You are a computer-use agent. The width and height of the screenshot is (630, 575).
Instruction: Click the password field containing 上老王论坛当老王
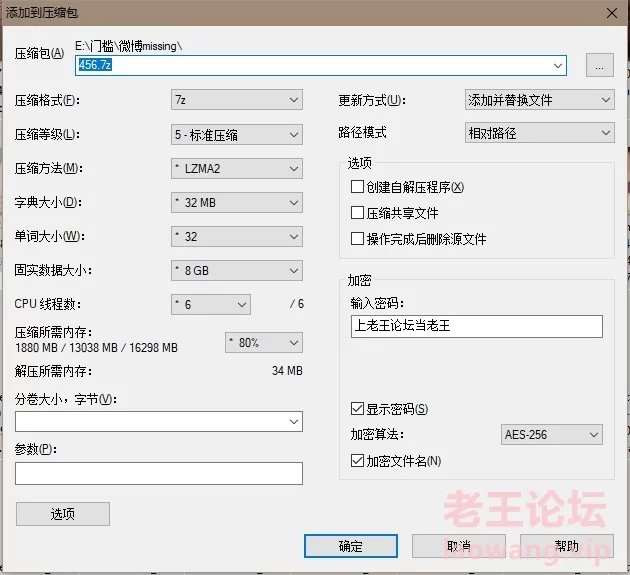(477, 326)
